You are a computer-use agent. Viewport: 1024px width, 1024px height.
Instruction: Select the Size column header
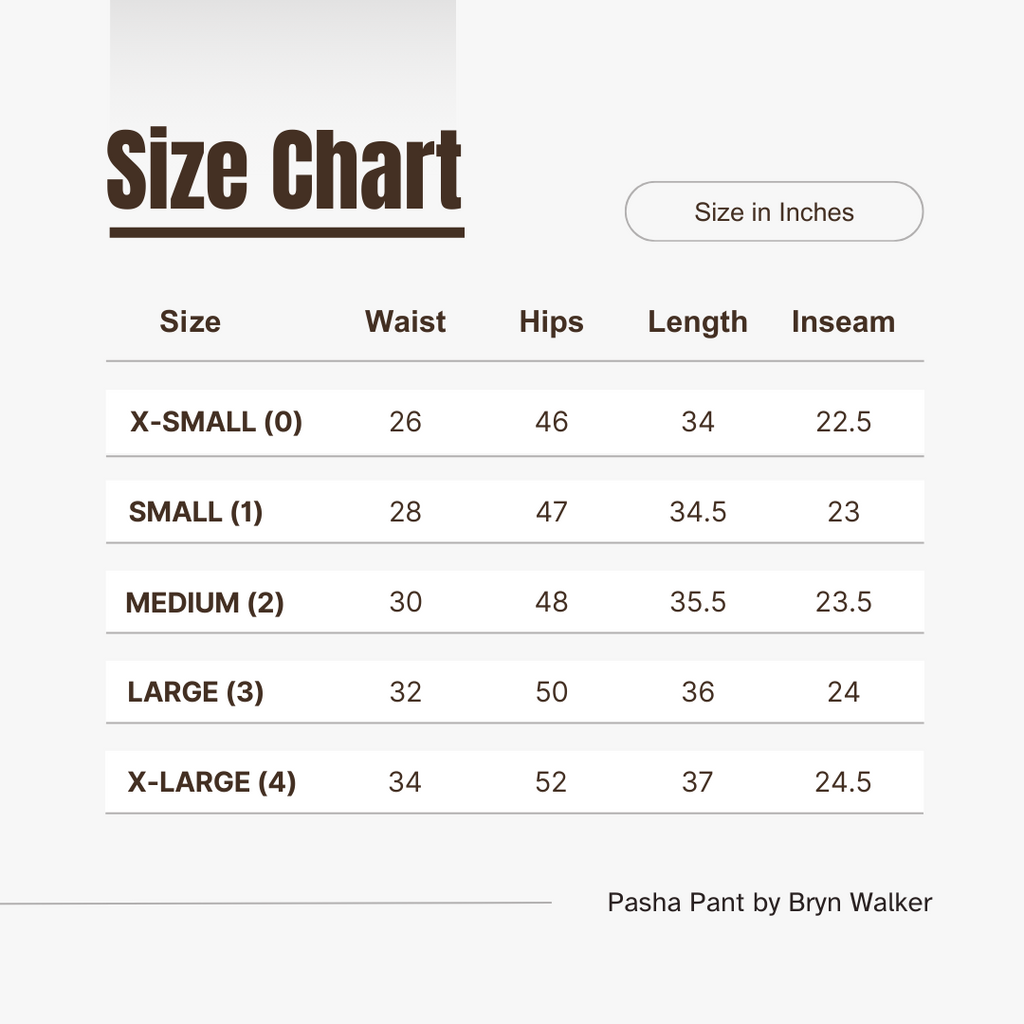pyautogui.click(x=190, y=322)
